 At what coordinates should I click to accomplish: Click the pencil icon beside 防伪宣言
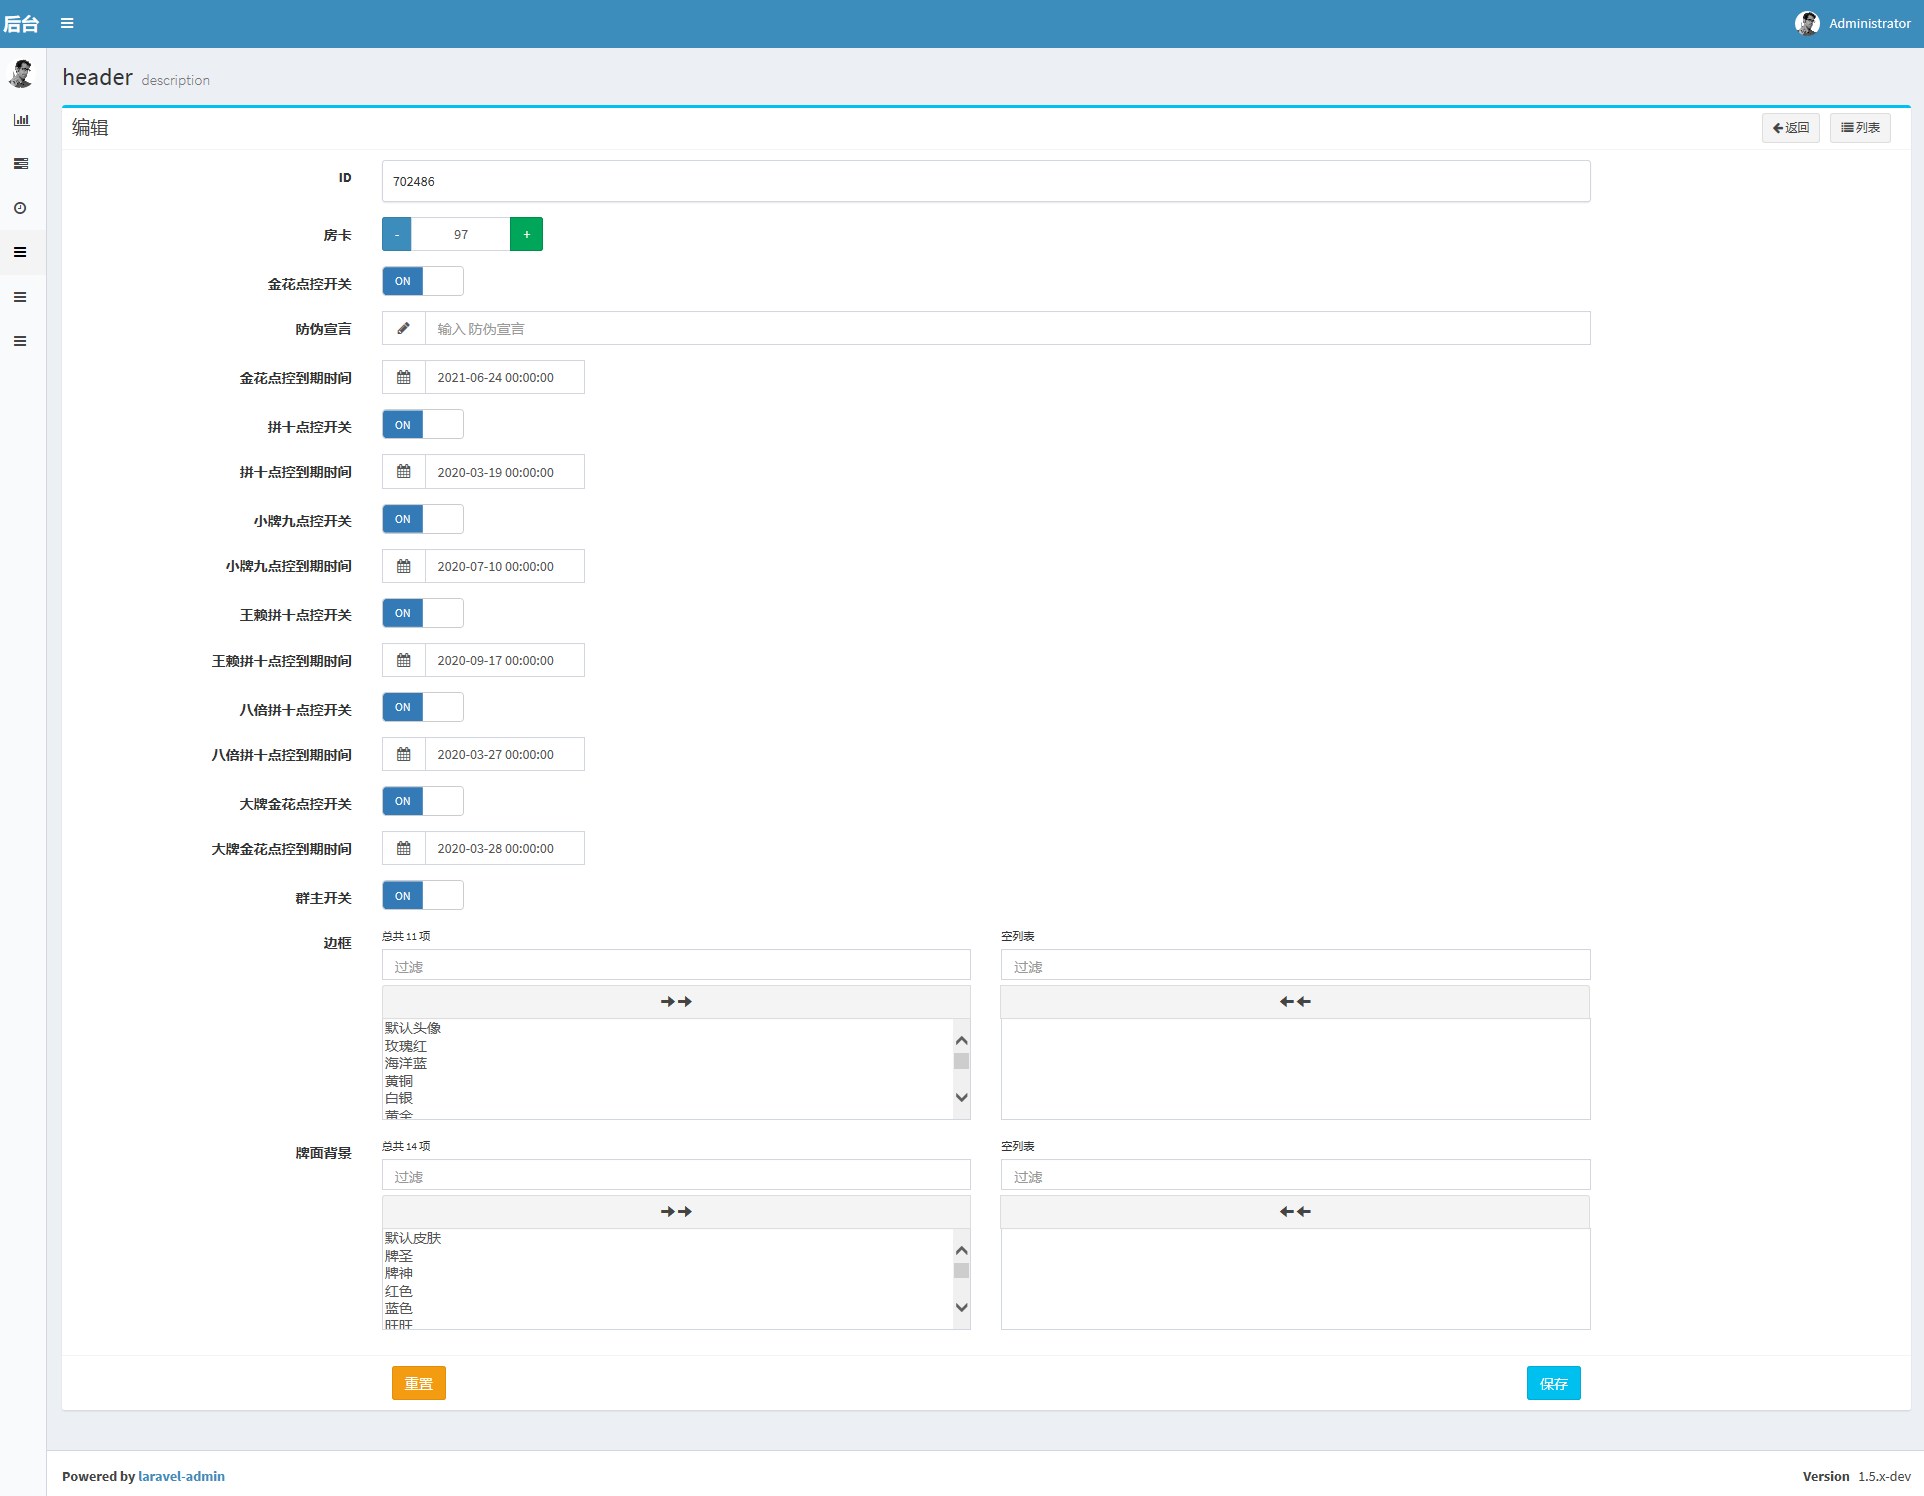click(x=404, y=328)
